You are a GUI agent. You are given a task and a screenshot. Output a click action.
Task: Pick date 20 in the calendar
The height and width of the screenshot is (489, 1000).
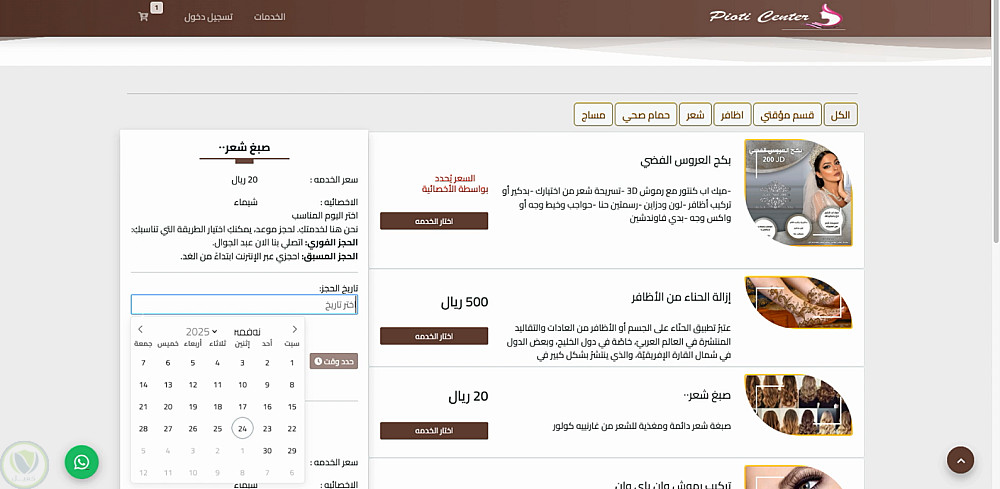168,407
